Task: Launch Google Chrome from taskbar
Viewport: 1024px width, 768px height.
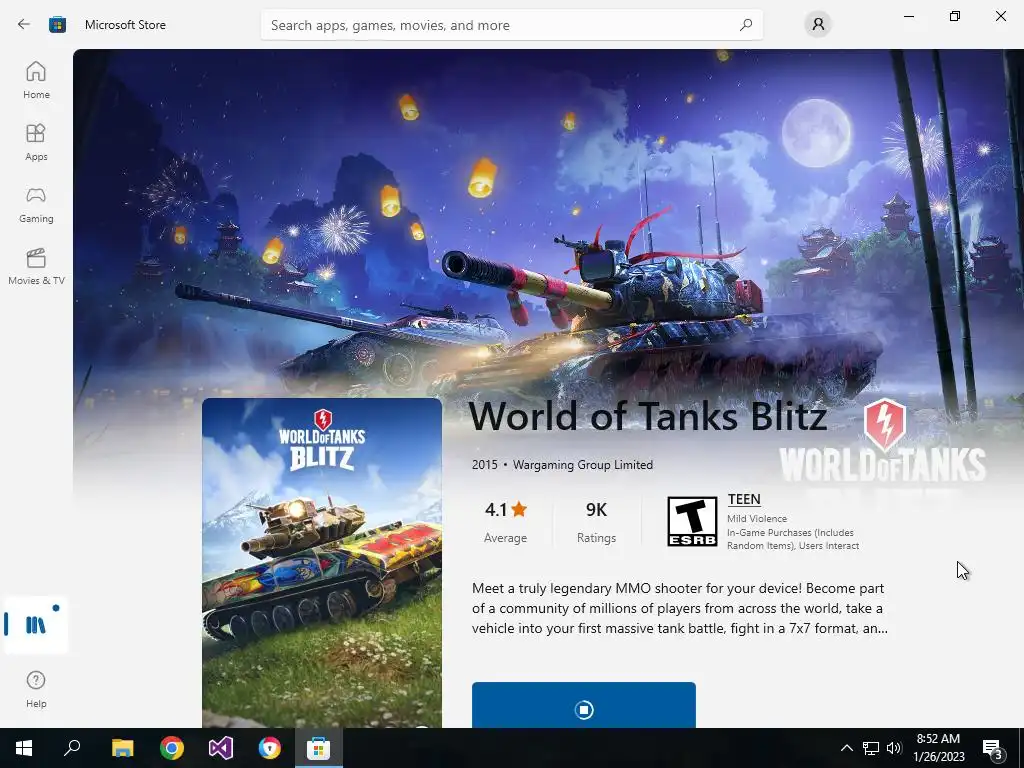Action: click(172, 748)
